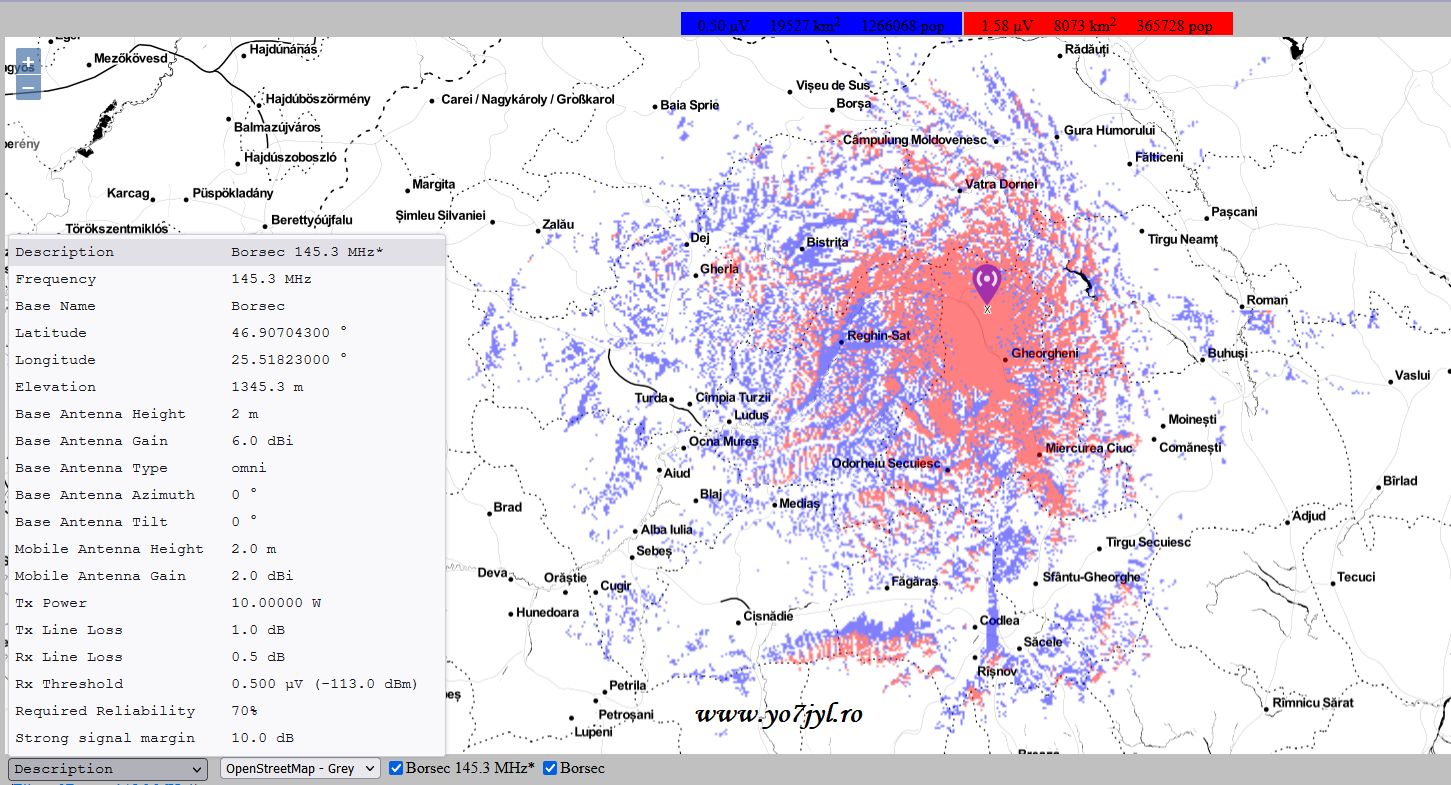Click the Roman city label
Screen dimensions: 1451x785
click(1267, 300)
